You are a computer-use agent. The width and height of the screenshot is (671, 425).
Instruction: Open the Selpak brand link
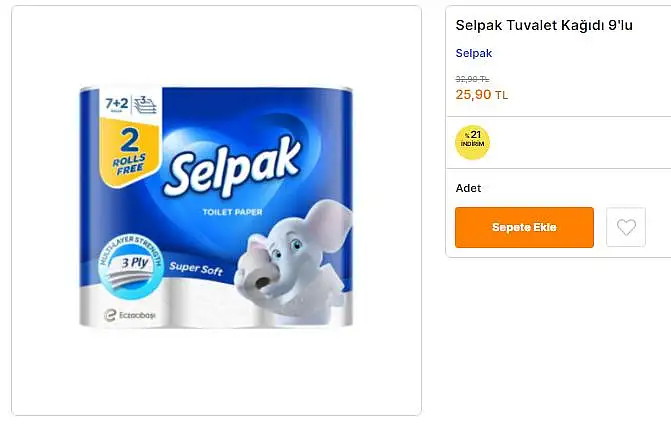click(x=474, y=53)
